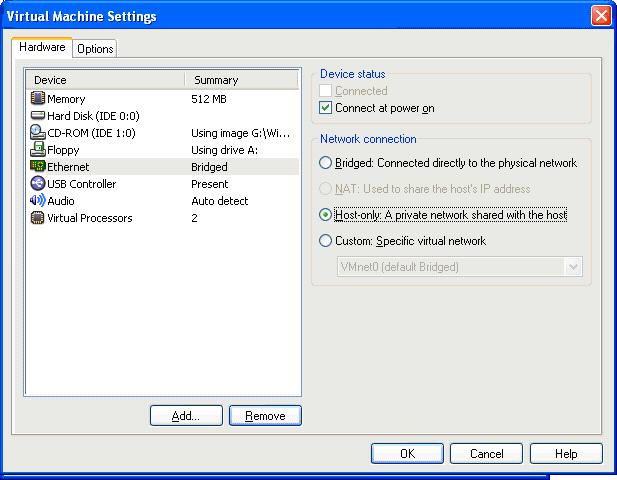Click the USB Controller icon

click(38, 184)
